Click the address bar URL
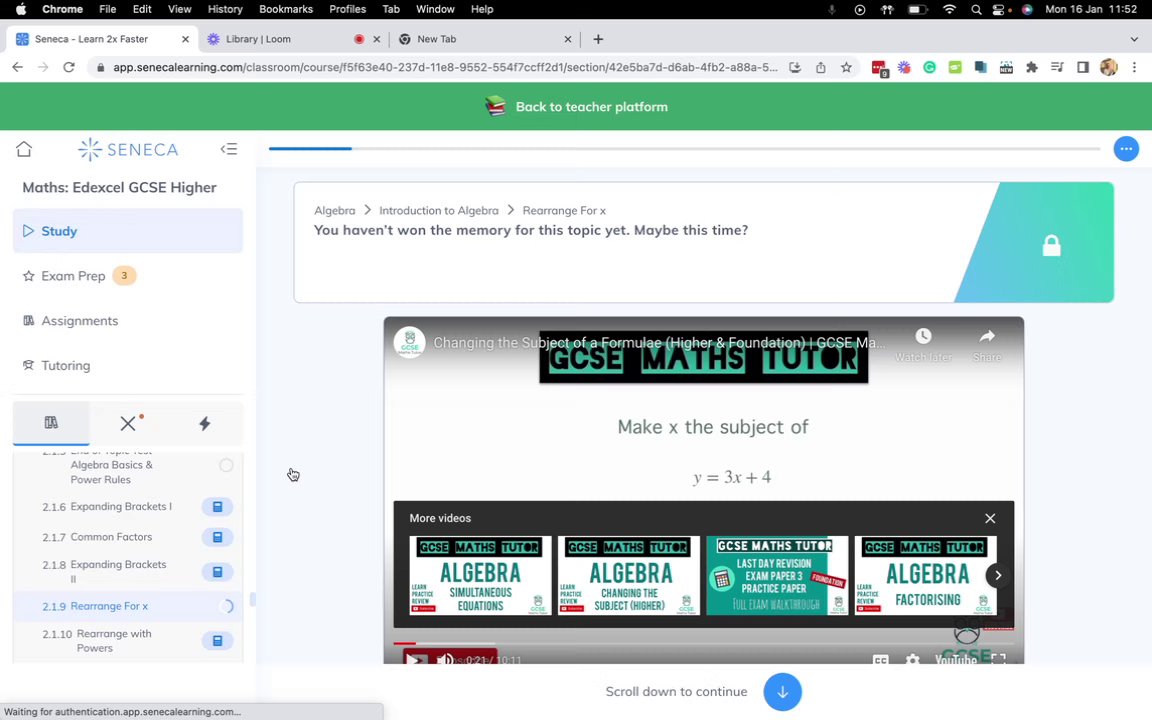The height and width of the screenshot is (720, 1152). tap(445, 67)
